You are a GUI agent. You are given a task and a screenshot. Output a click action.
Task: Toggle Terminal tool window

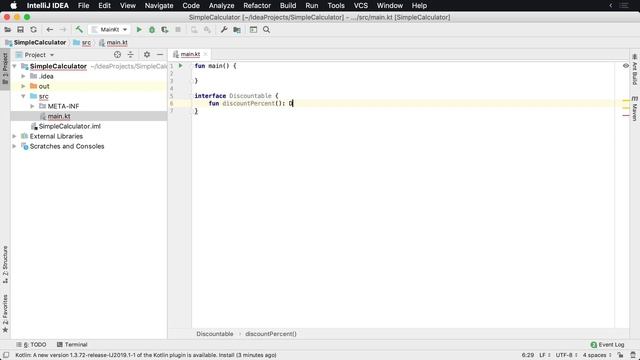tap(72, 344)
